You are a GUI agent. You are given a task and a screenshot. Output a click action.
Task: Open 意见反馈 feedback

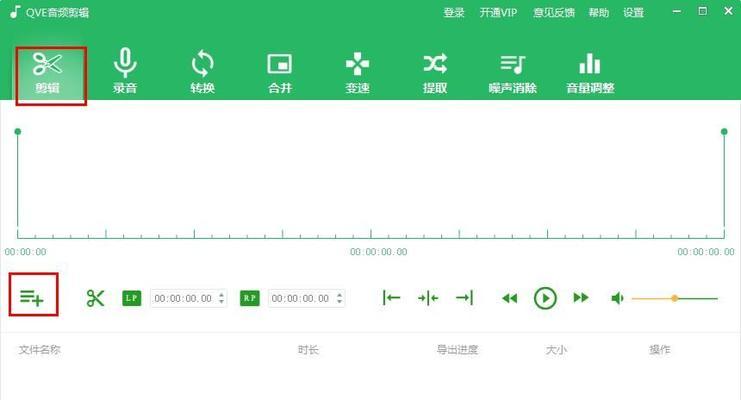tap(553, 13)
